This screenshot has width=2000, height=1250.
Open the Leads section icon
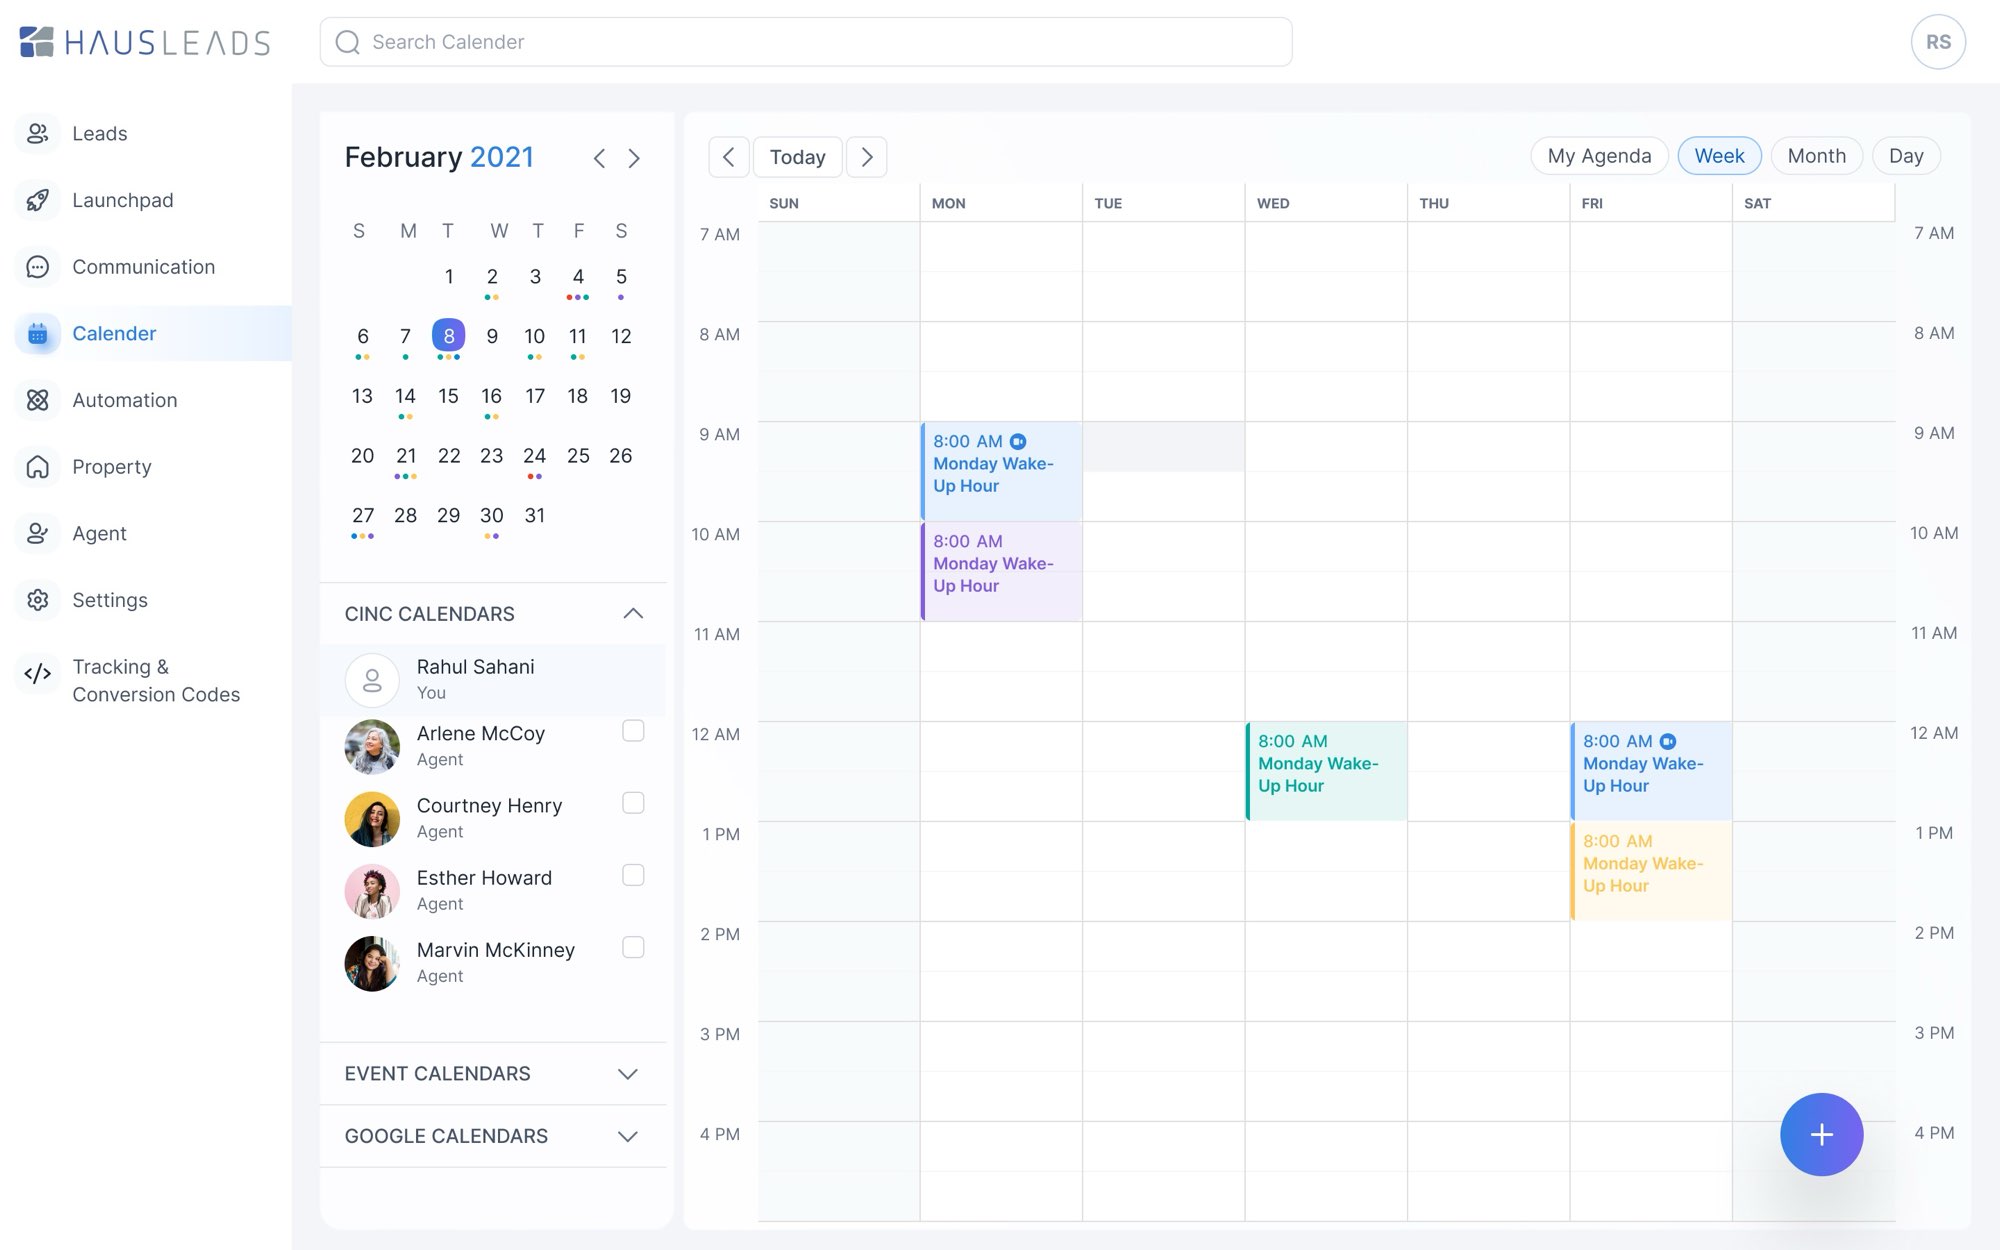(x=38, y=133)
